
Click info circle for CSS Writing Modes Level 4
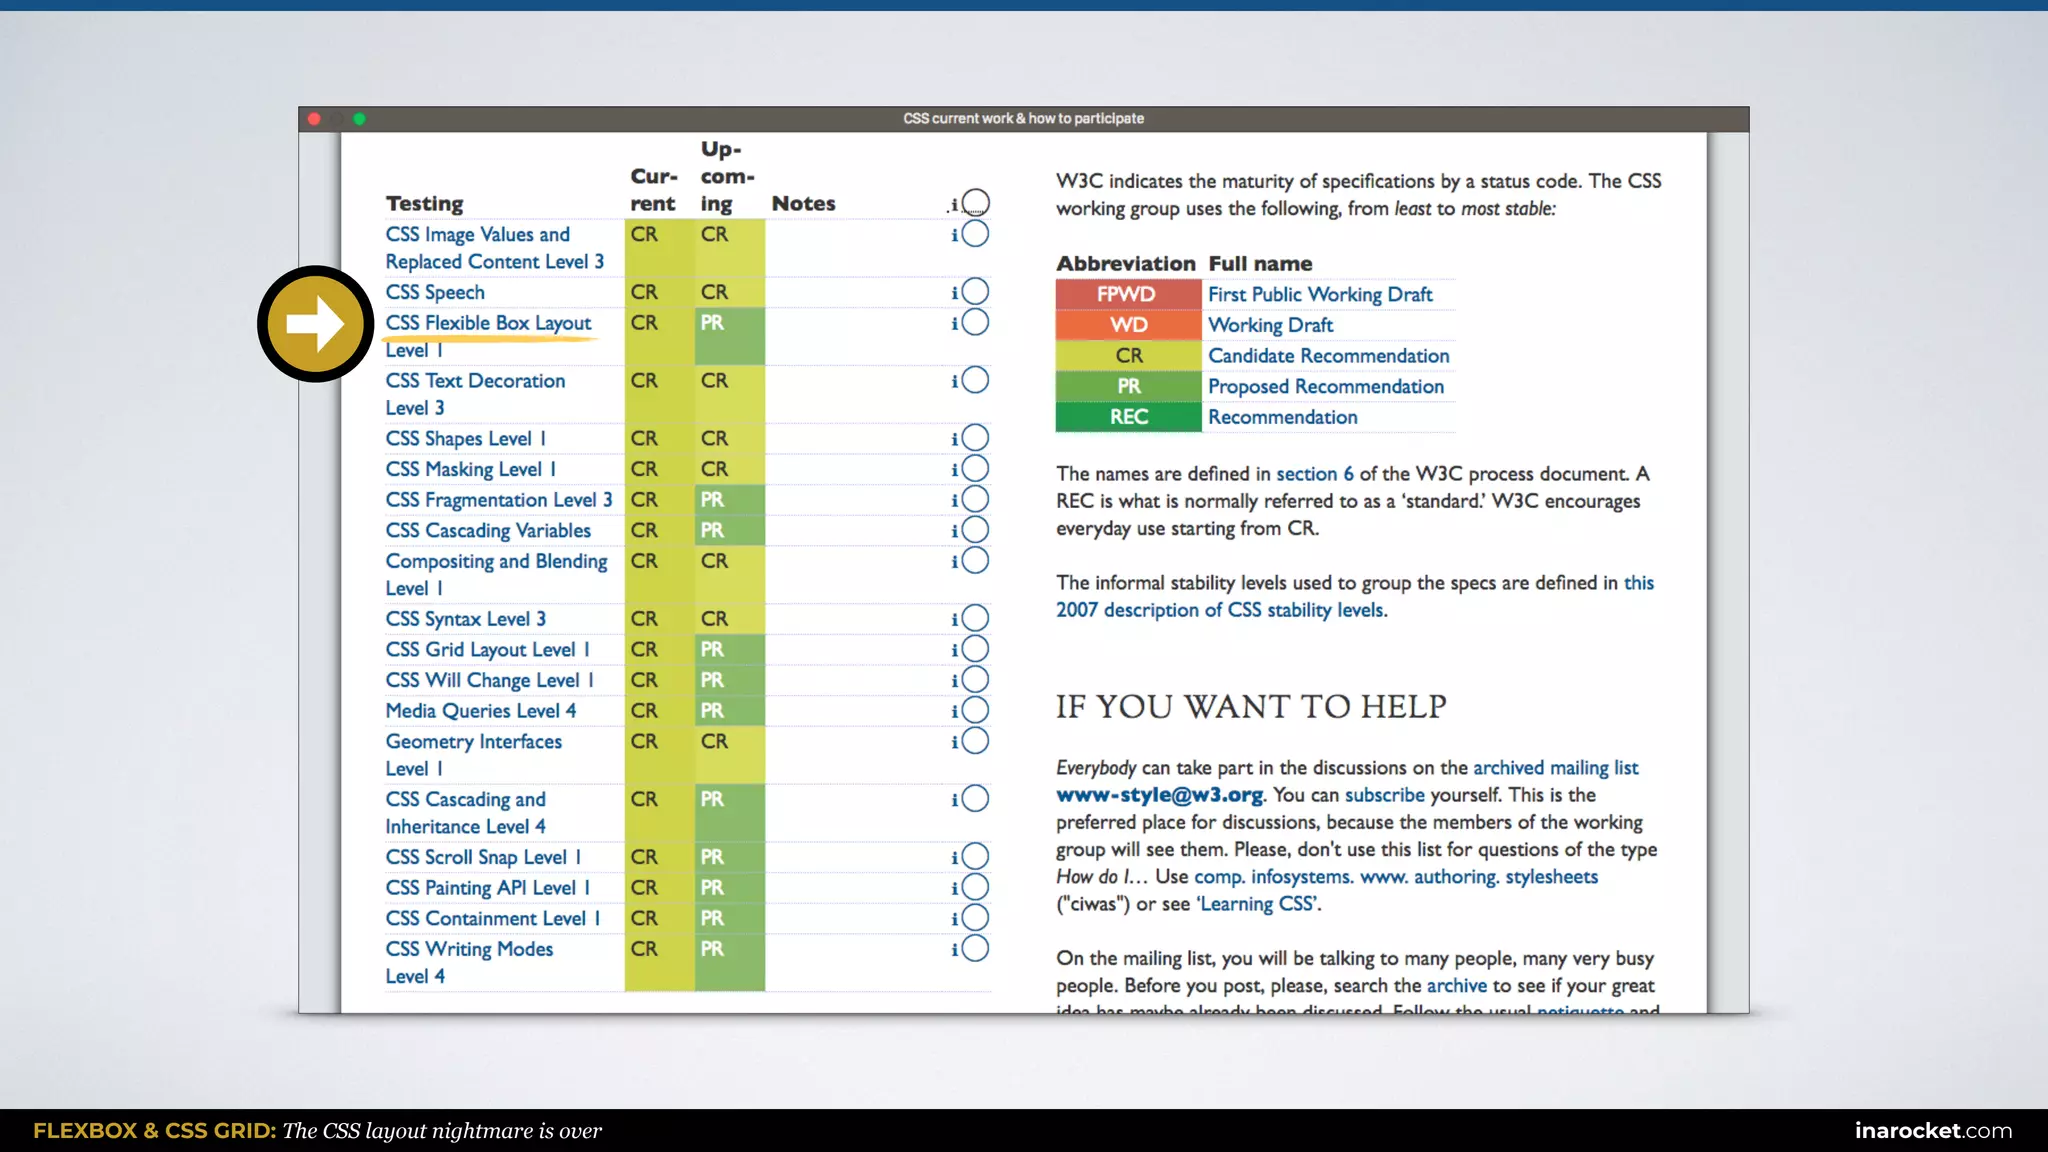[x=975, y=948]
